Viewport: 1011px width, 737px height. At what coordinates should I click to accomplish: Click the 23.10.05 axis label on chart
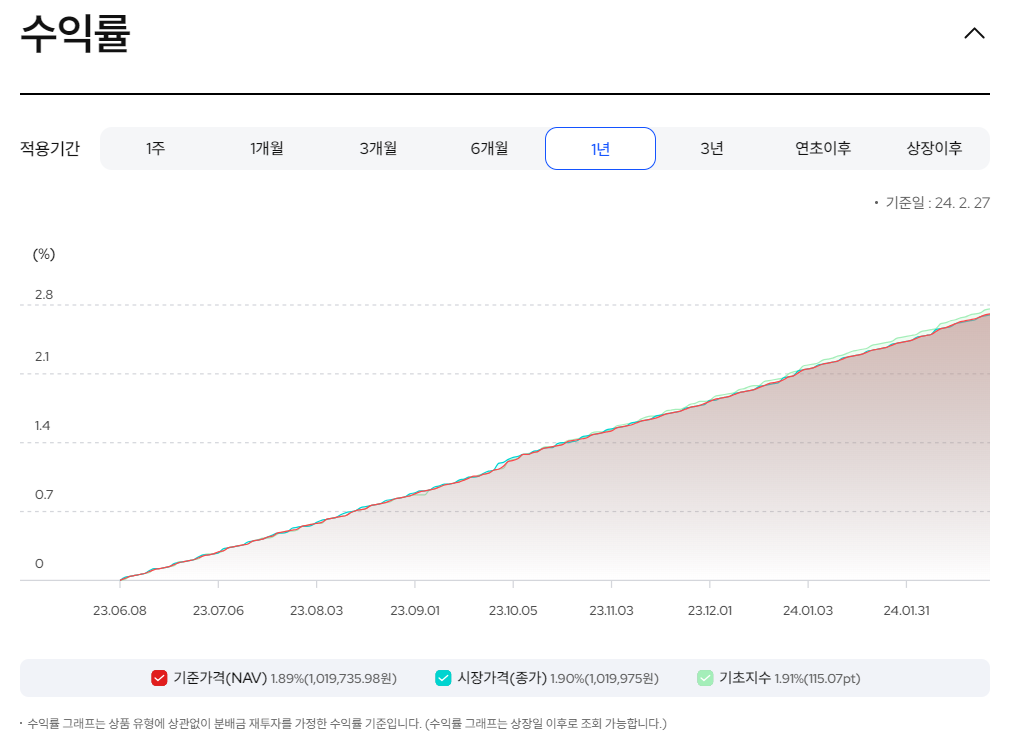pyautogui.click(x=514, y=609)
